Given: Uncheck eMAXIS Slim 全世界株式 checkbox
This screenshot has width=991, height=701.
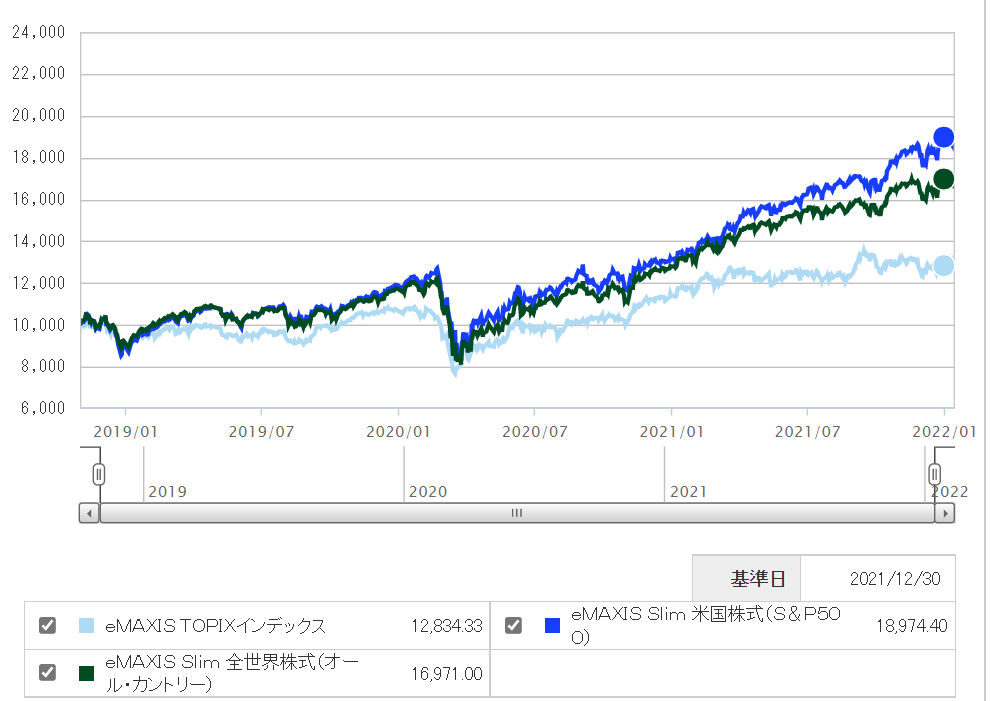Looking at the screenshot, I should click(x=47, y=672).
